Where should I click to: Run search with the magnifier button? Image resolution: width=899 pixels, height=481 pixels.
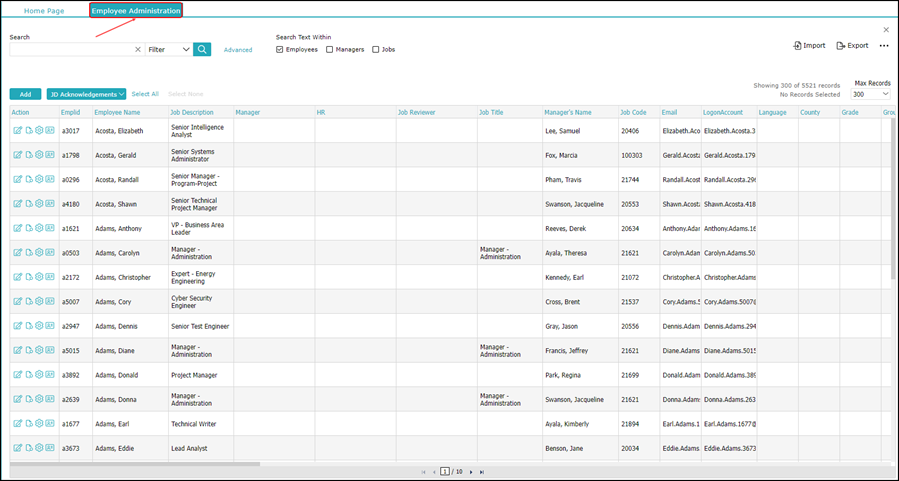tap(202, 49)
